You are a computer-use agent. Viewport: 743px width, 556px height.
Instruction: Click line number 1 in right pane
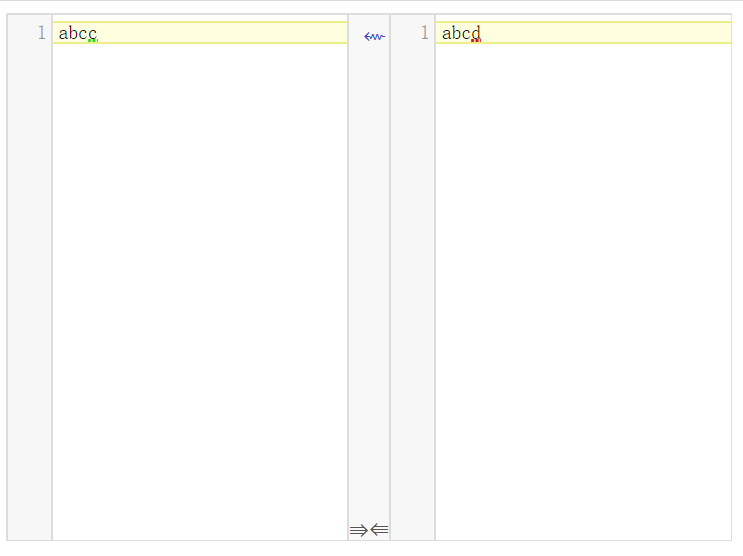pyautogui.click(x=424, y=33)
